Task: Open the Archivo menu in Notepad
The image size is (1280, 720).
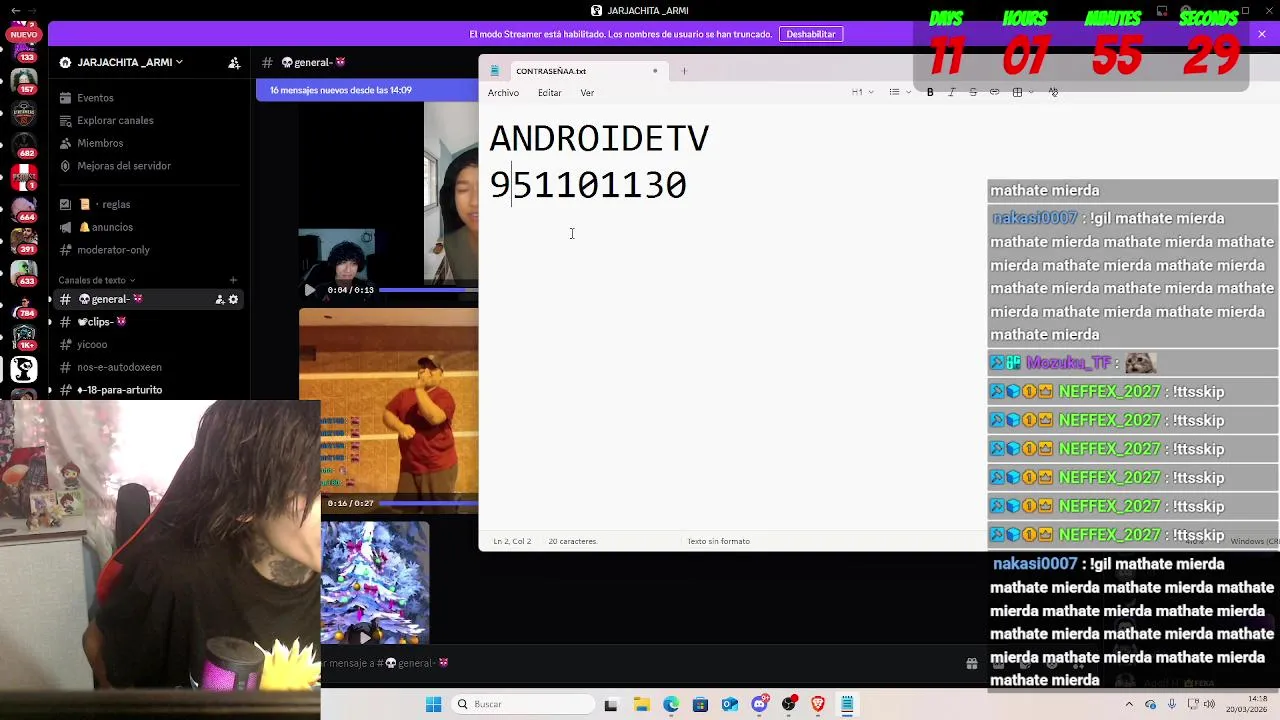Action: [x=503, y=93]
